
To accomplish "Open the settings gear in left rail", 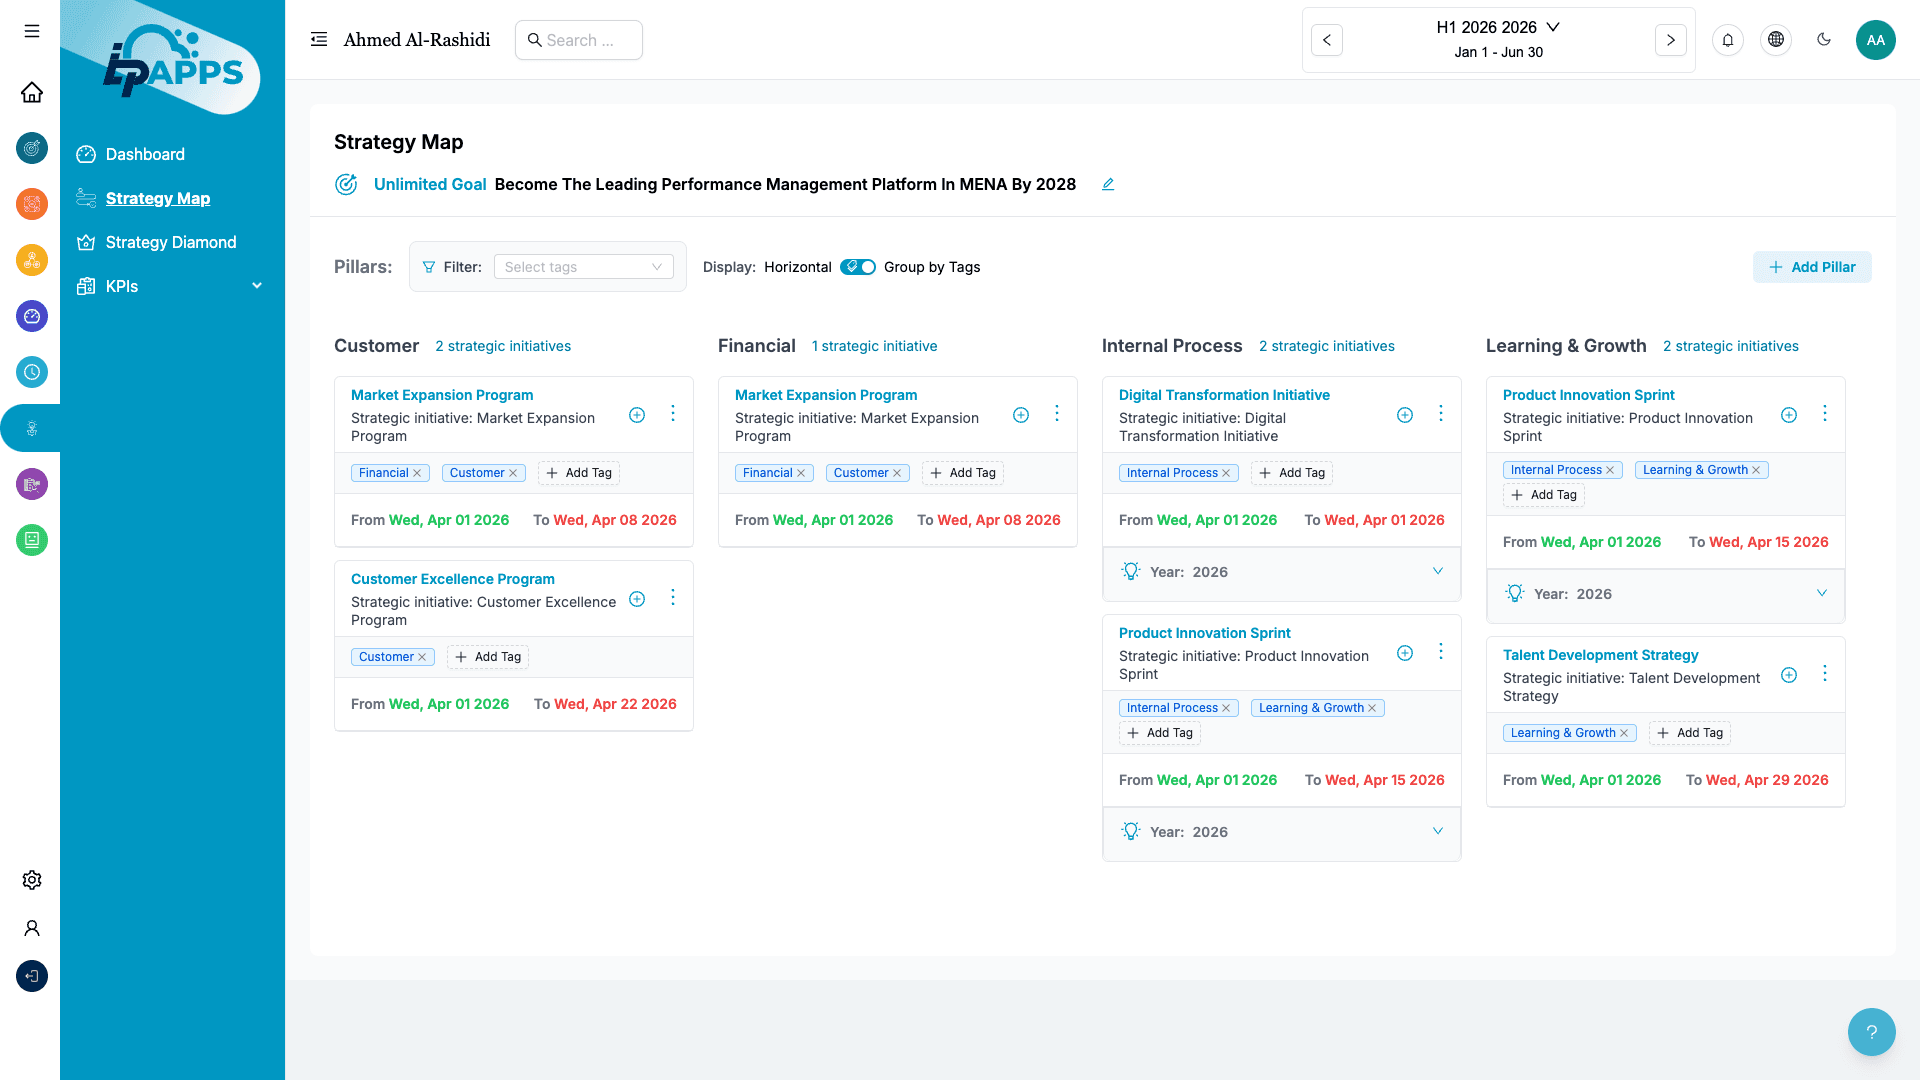I will [x=32, y=880].
